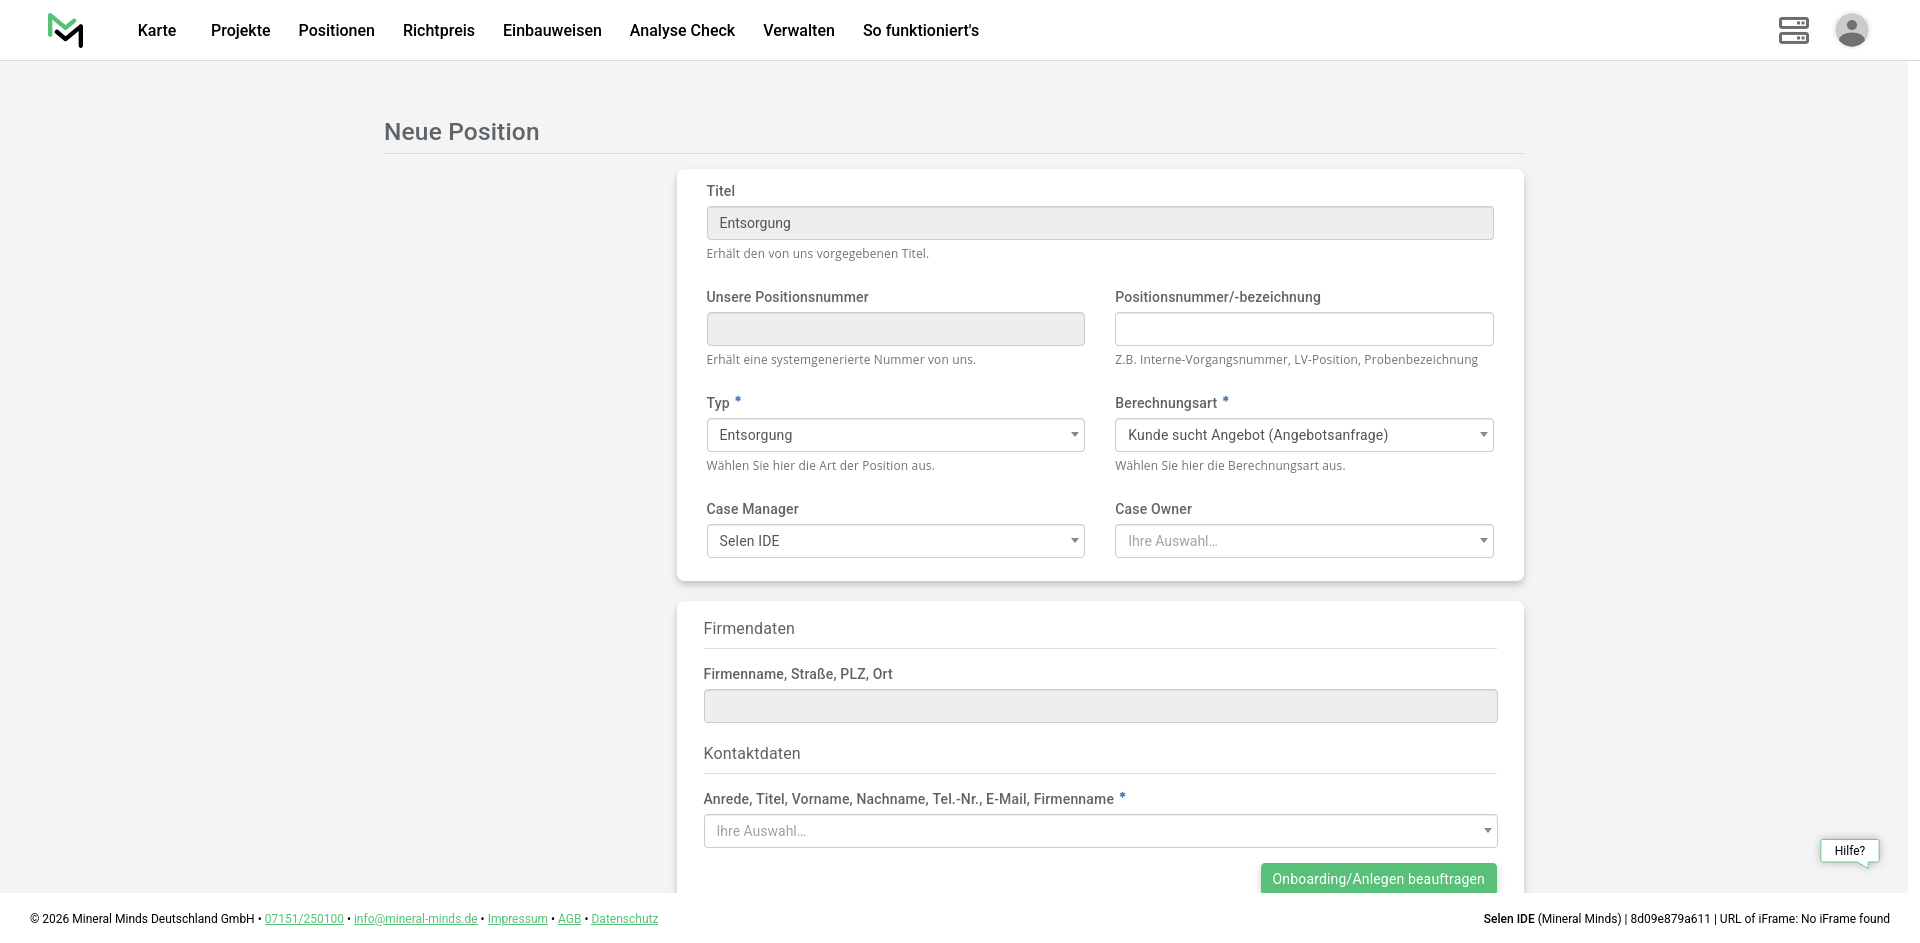Open the server stack icon in header

pos(1793,30)
